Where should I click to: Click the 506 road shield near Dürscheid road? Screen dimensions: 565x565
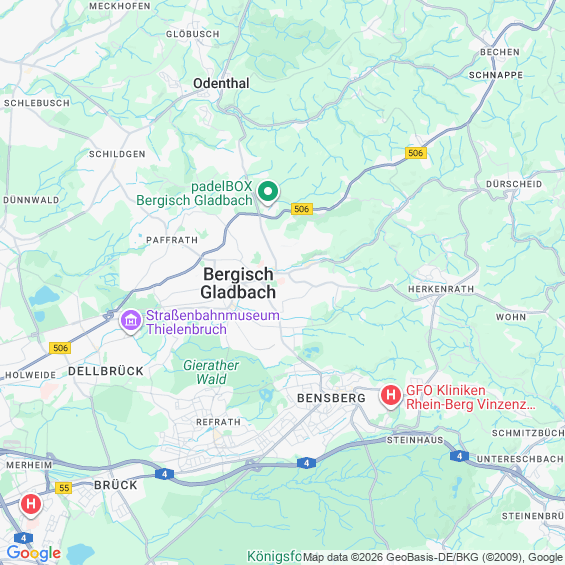point(416,153)
